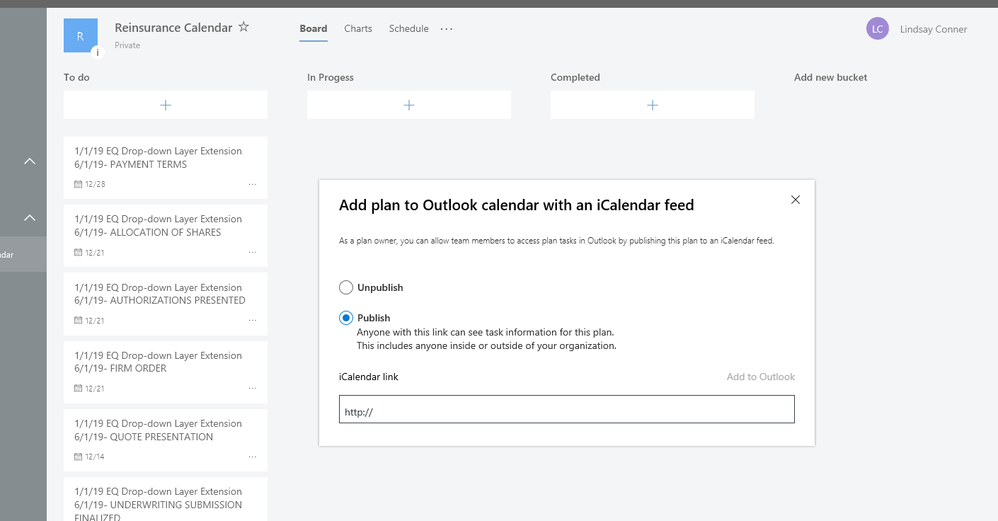Open the plan header ellipsis menu
Viewport: 998px width, 521px height.
click(446, 29)
